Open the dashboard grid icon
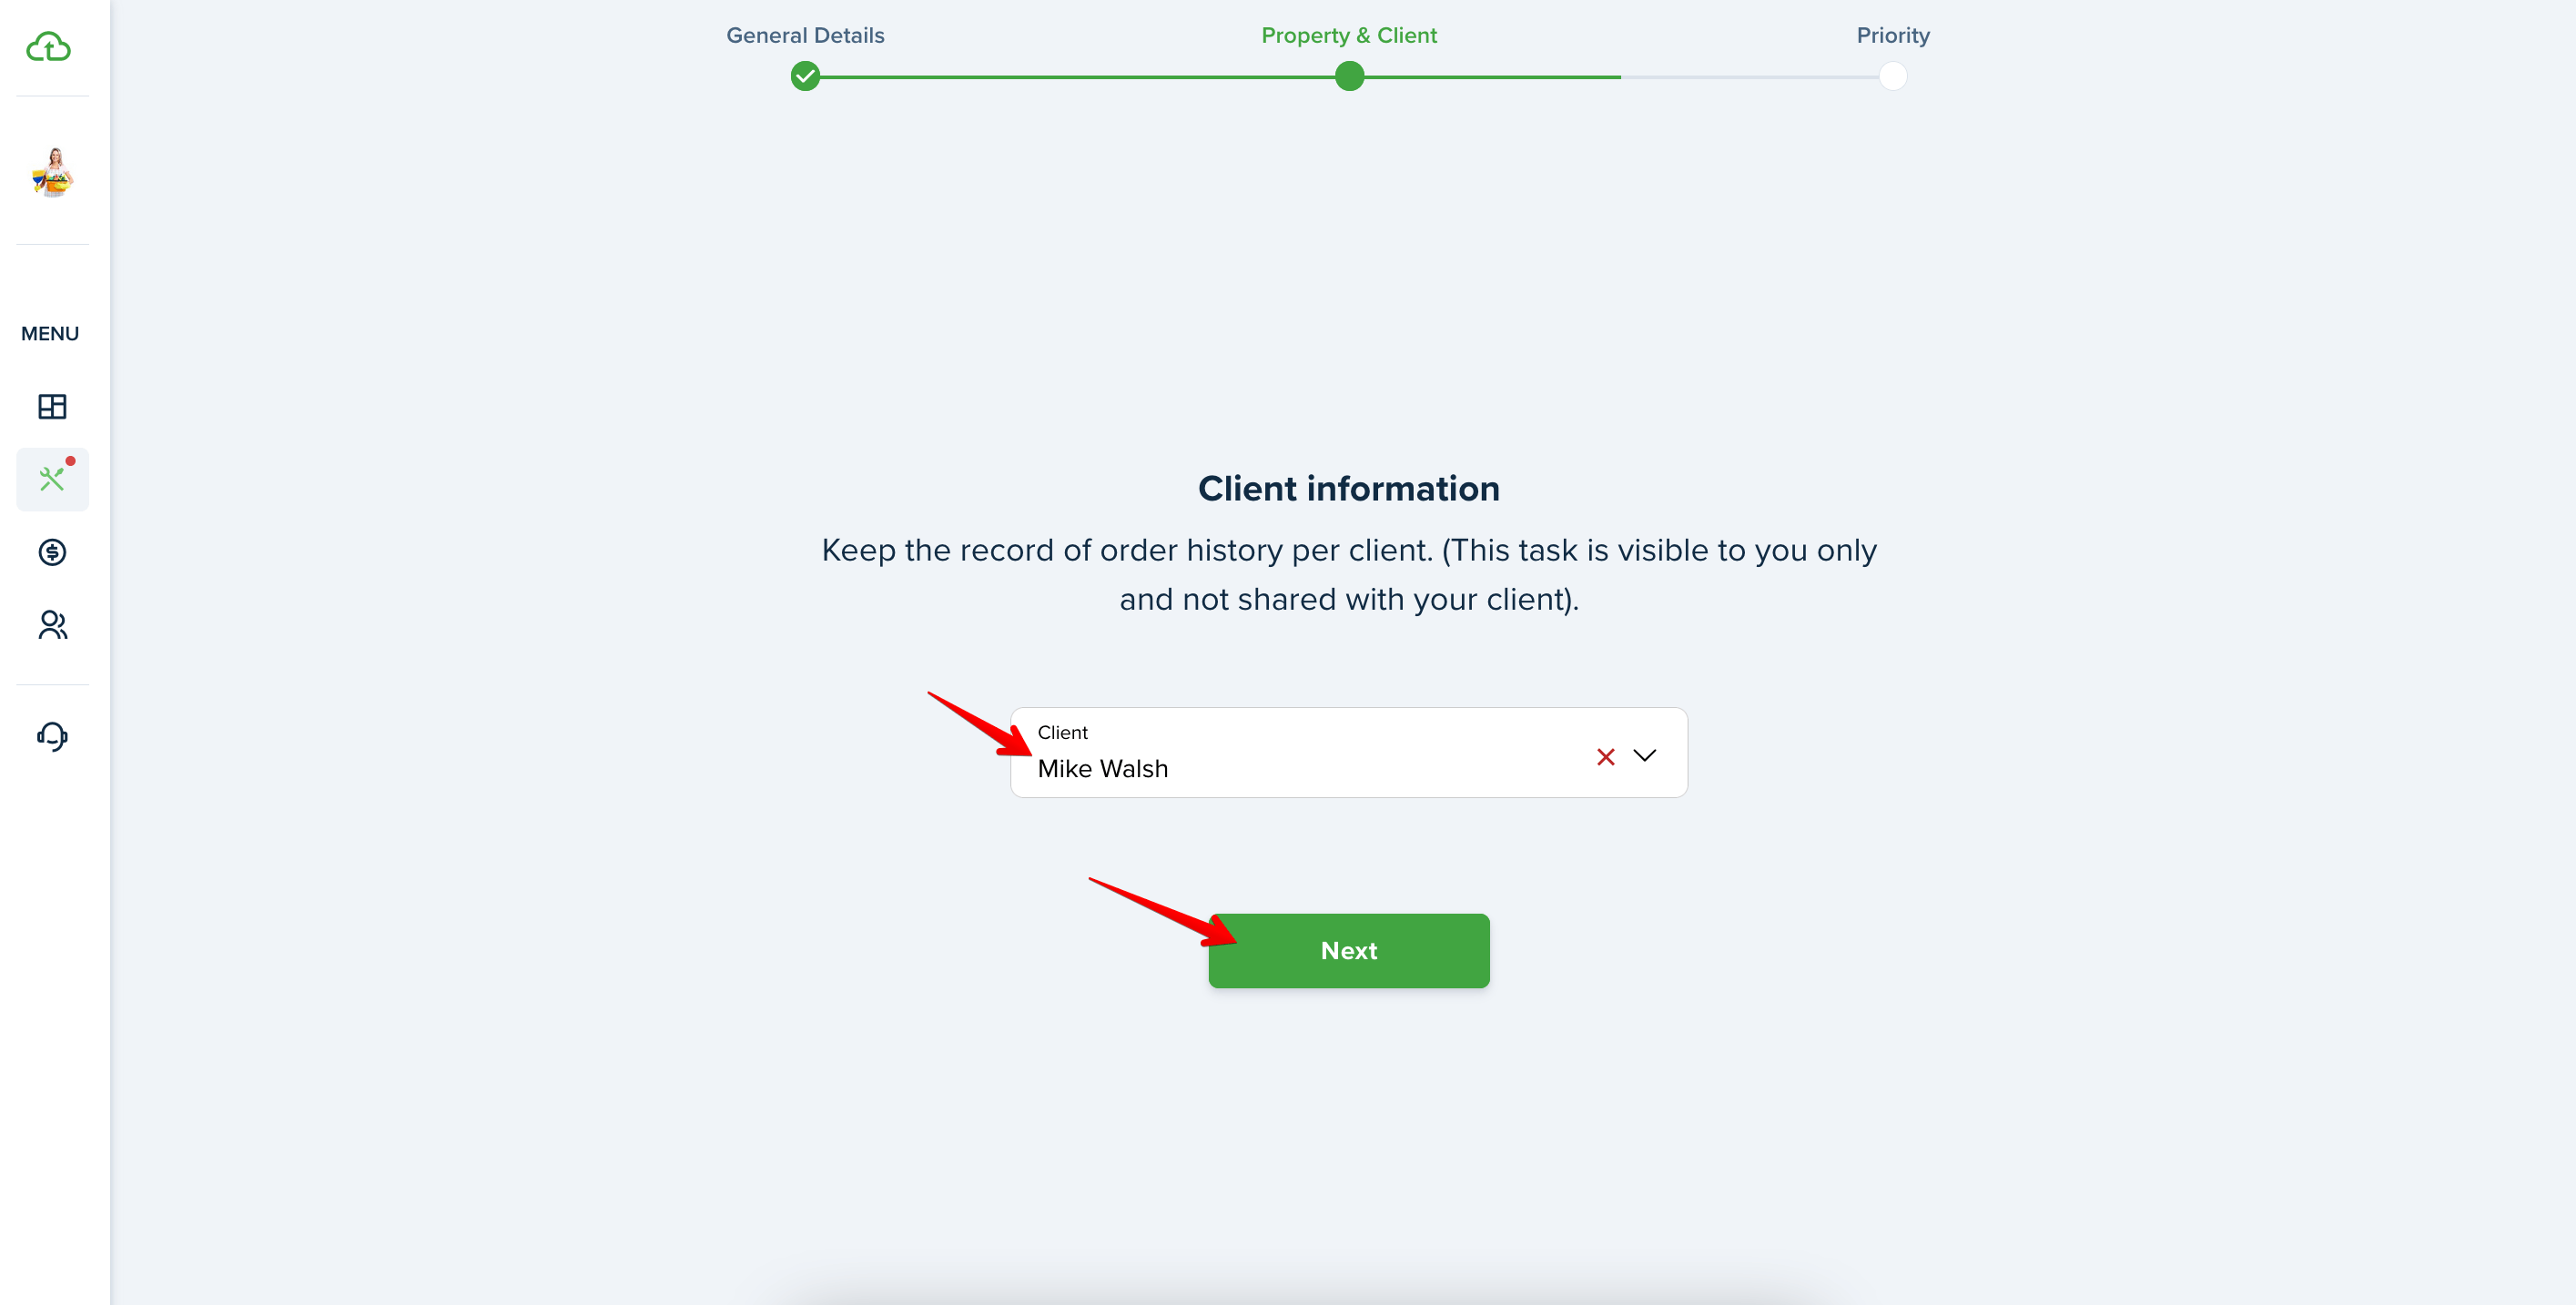 click(52, 406)
